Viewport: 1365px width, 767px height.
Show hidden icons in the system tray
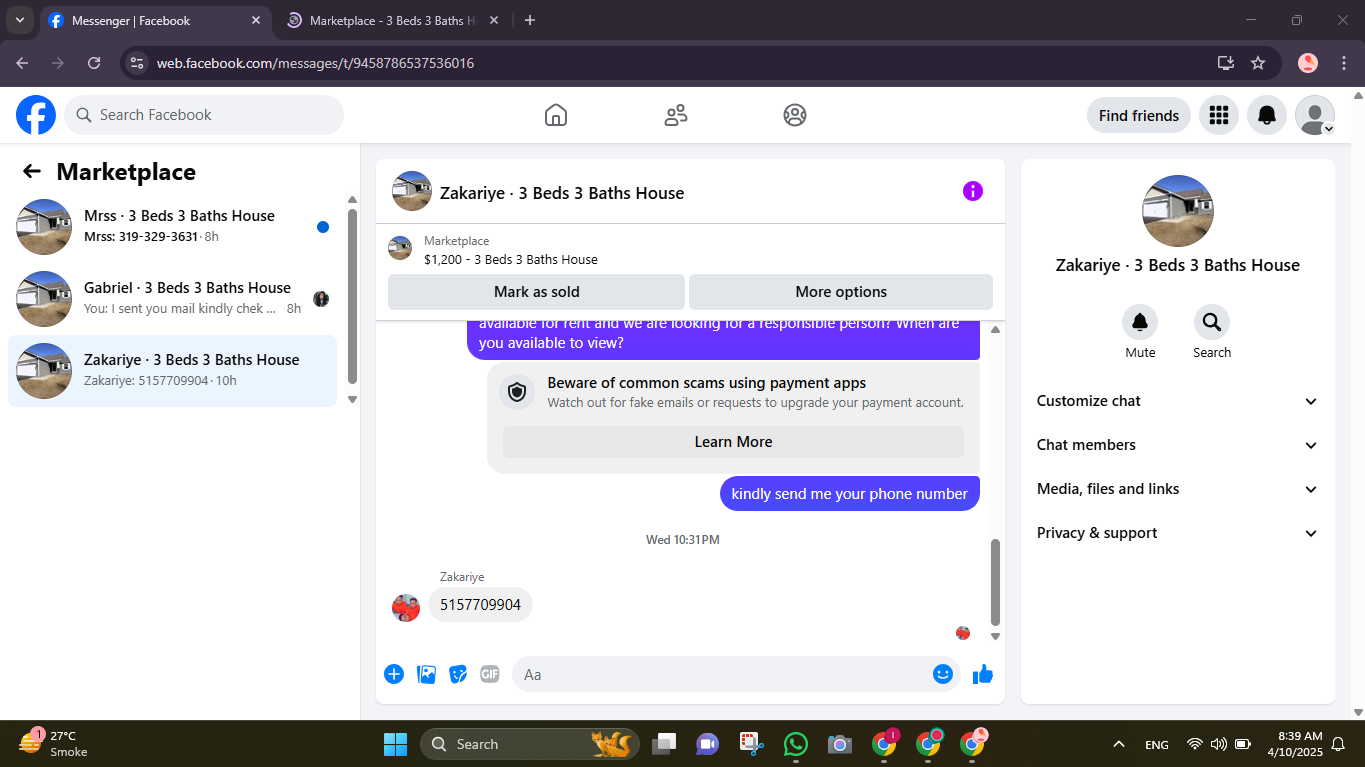tap(1119, 744)
